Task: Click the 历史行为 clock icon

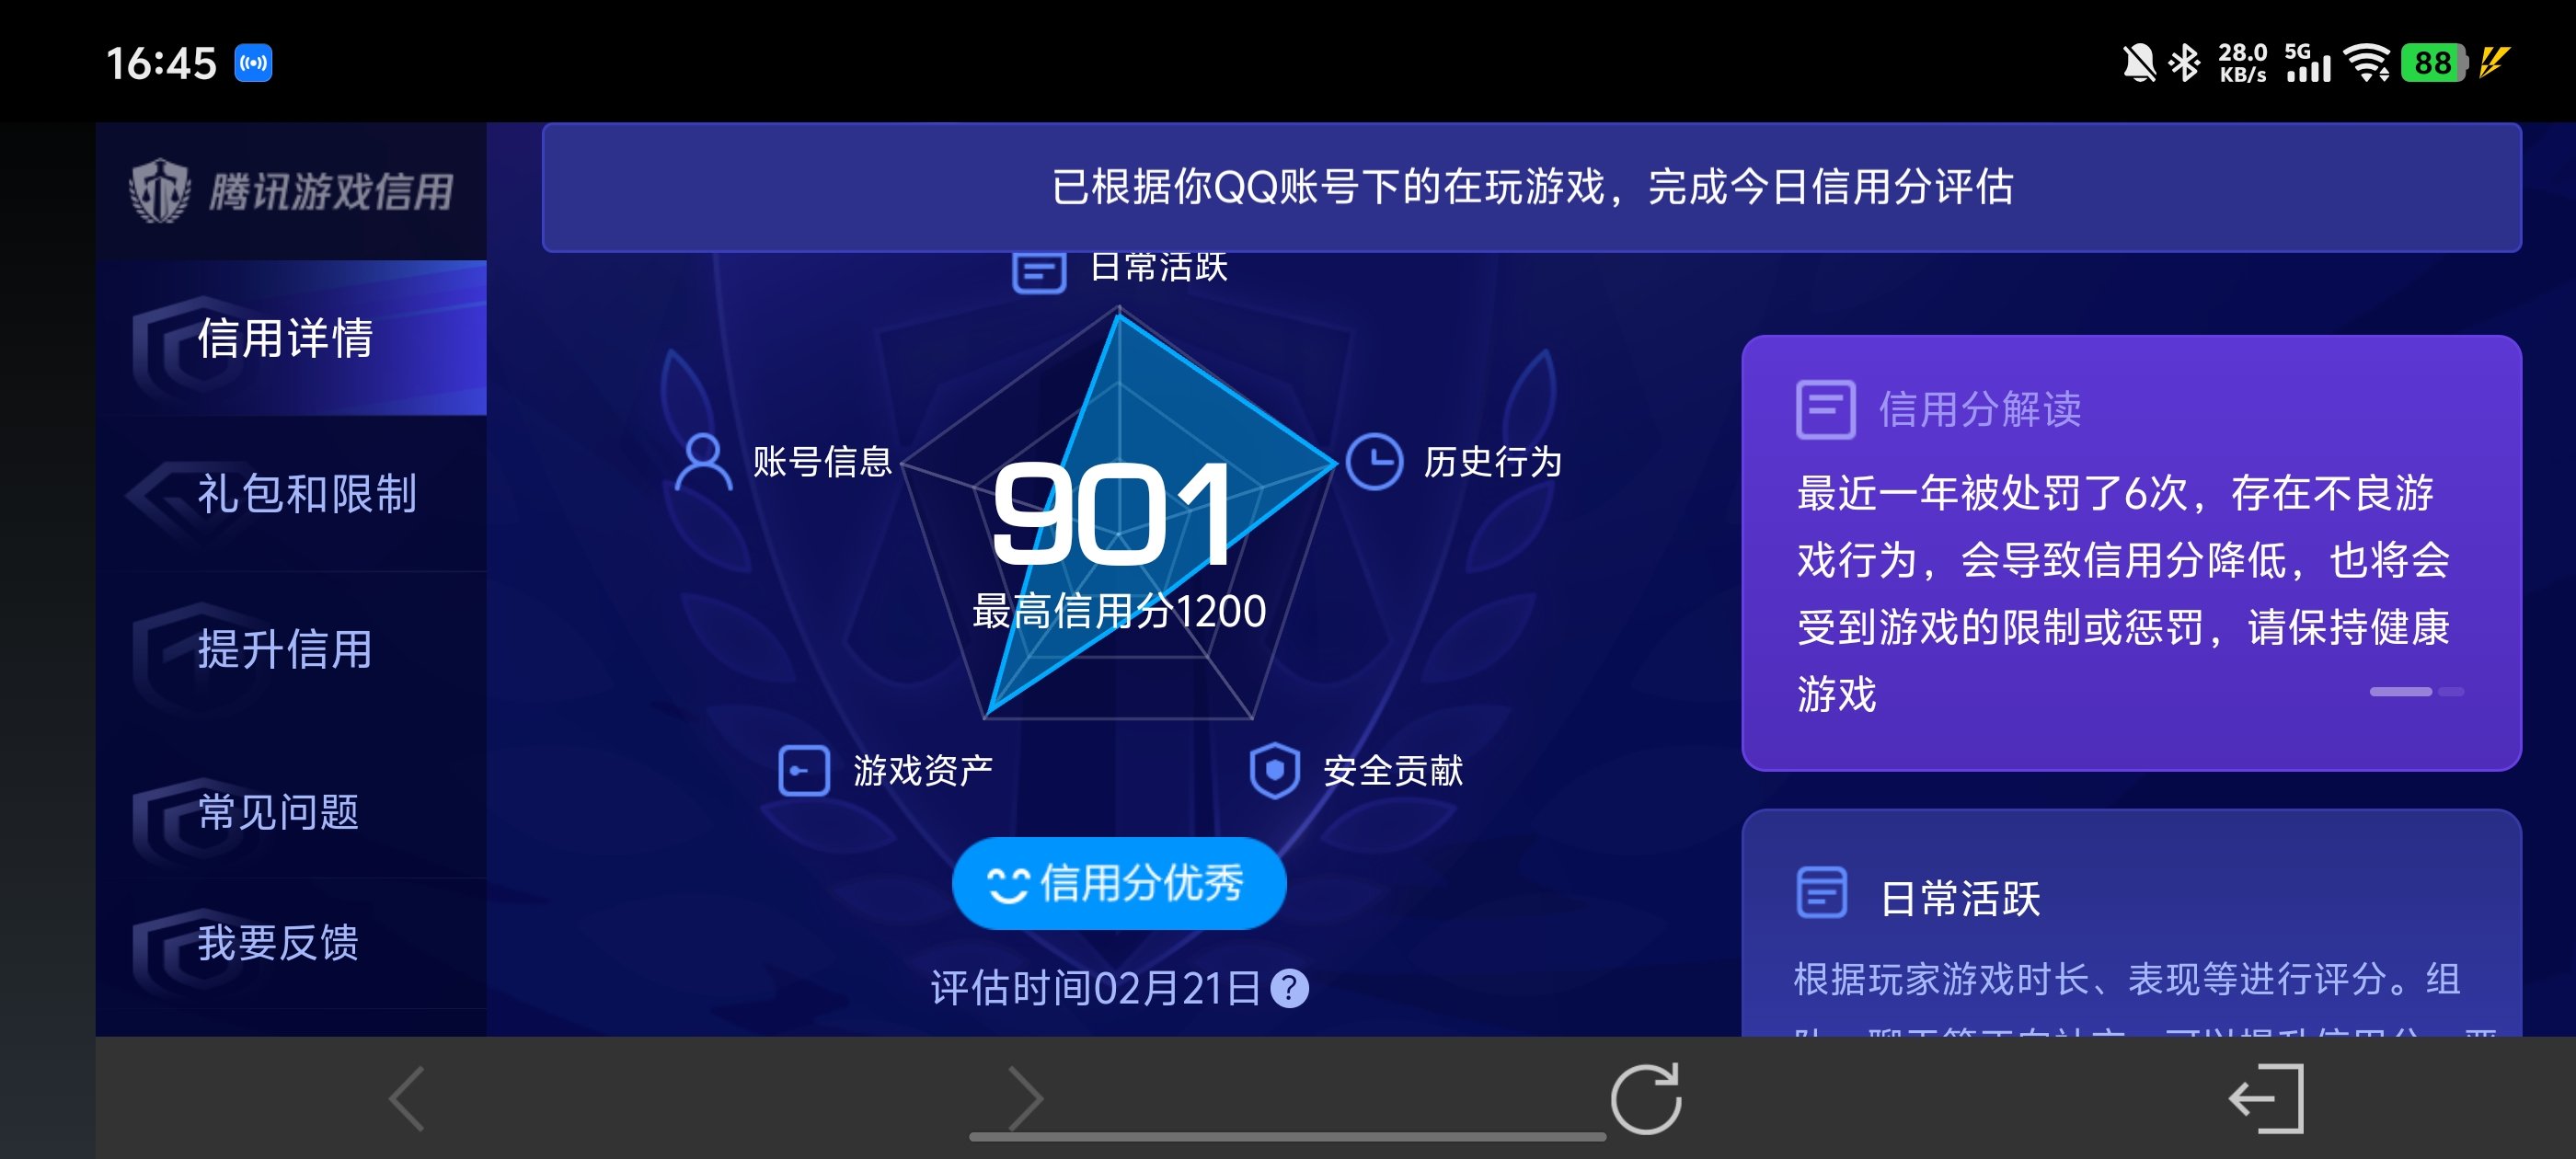Action: pos(1376,463)
